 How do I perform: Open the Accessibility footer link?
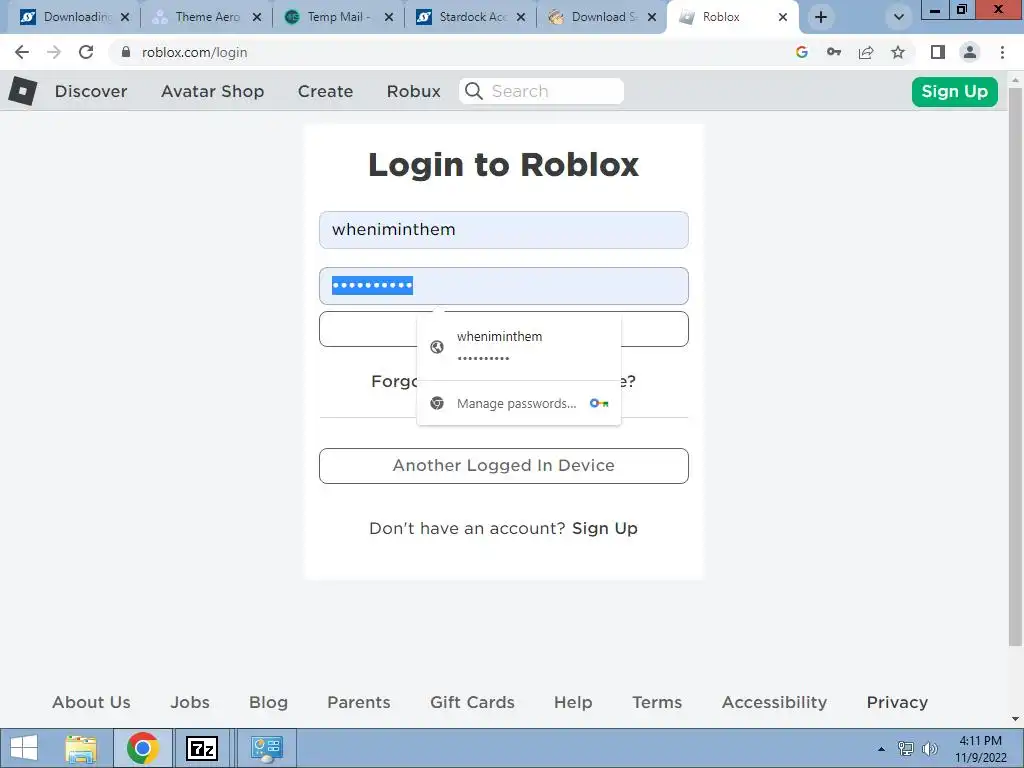[x=774, y=702]
